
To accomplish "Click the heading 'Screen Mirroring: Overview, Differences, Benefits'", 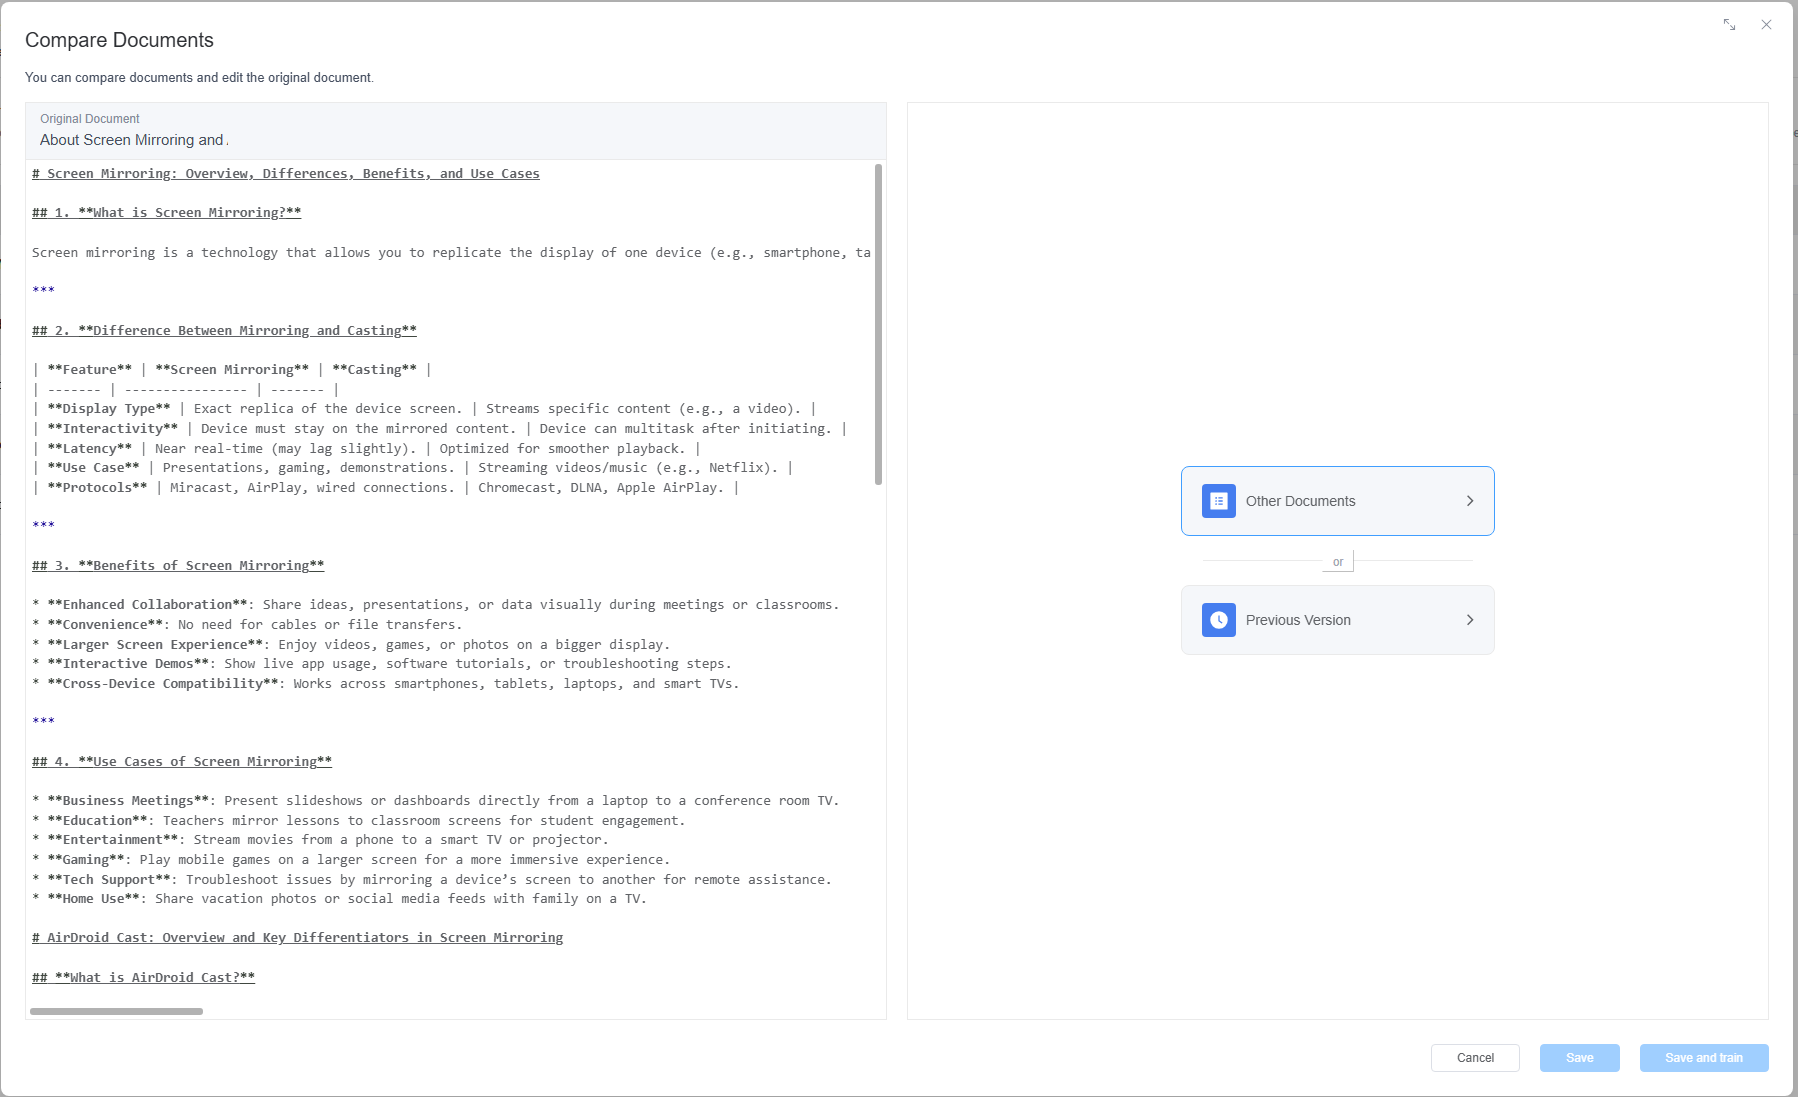I will (x=286, y=174).
